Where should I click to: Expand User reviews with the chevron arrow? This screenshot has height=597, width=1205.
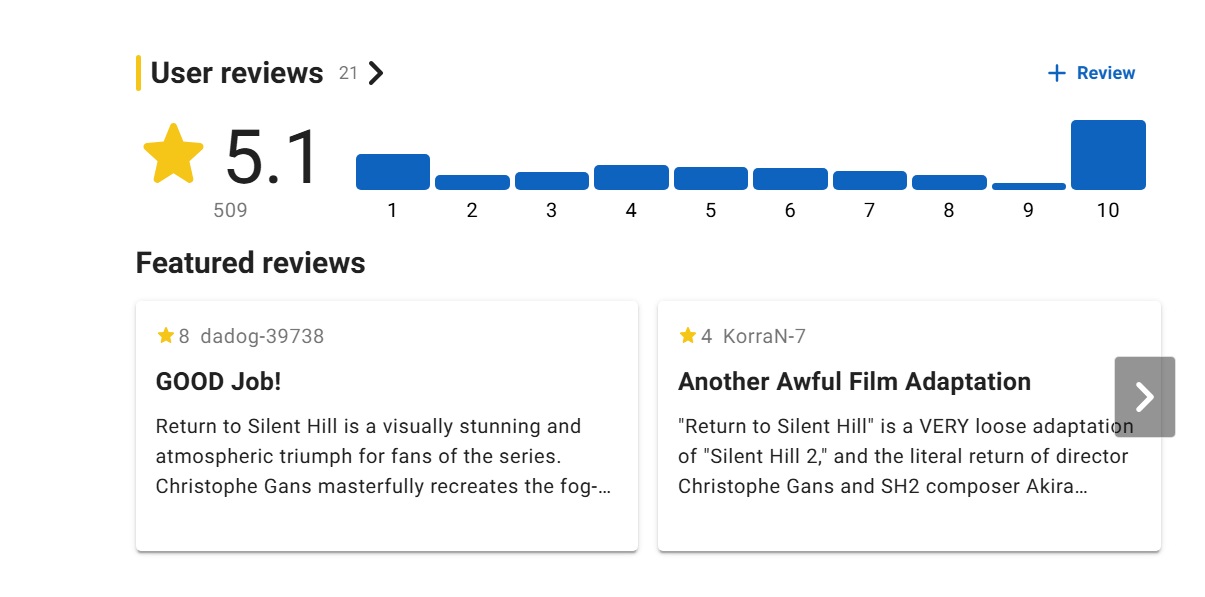[376, 73]
